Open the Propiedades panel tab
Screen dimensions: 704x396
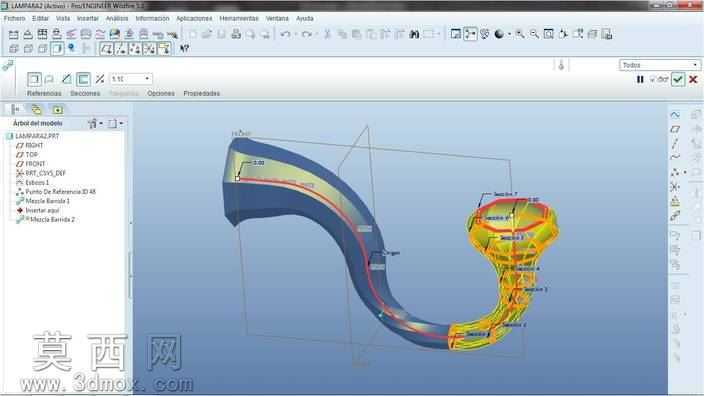202,93
